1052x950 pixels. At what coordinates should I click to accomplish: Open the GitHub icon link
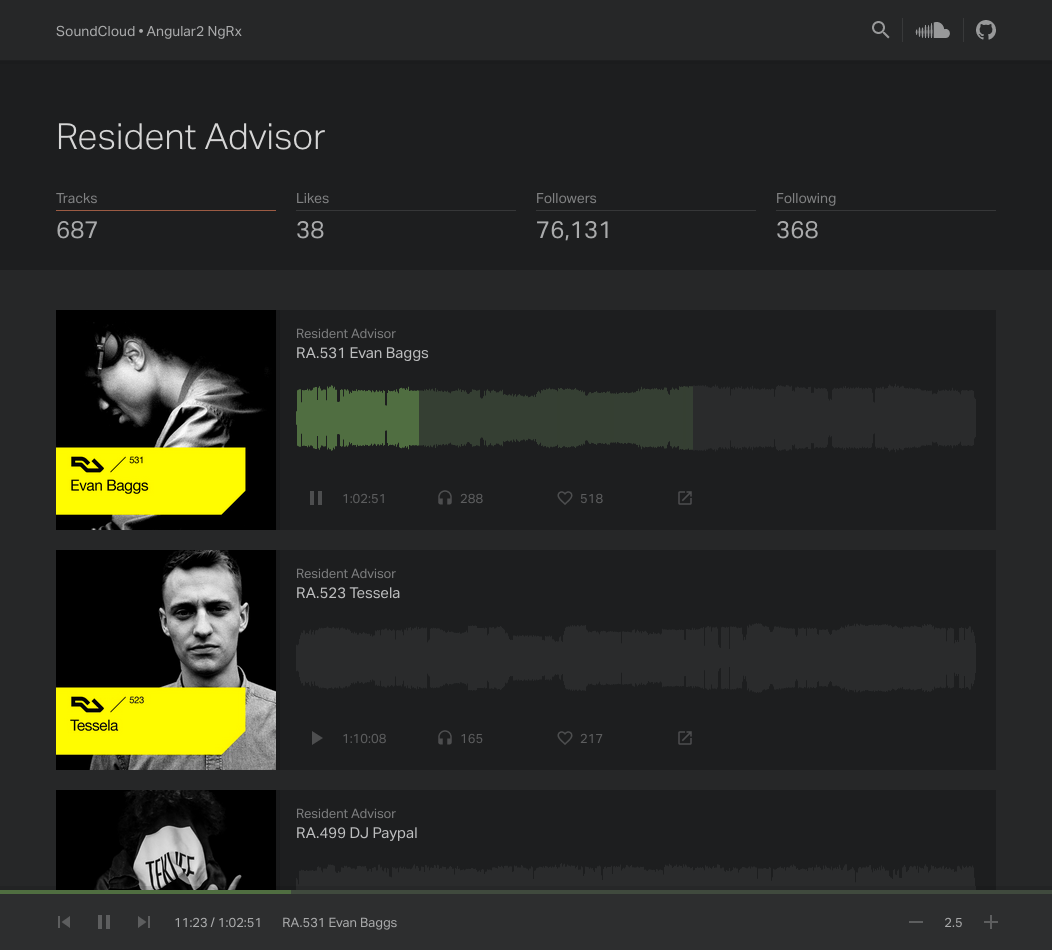(x=986, y=30)
